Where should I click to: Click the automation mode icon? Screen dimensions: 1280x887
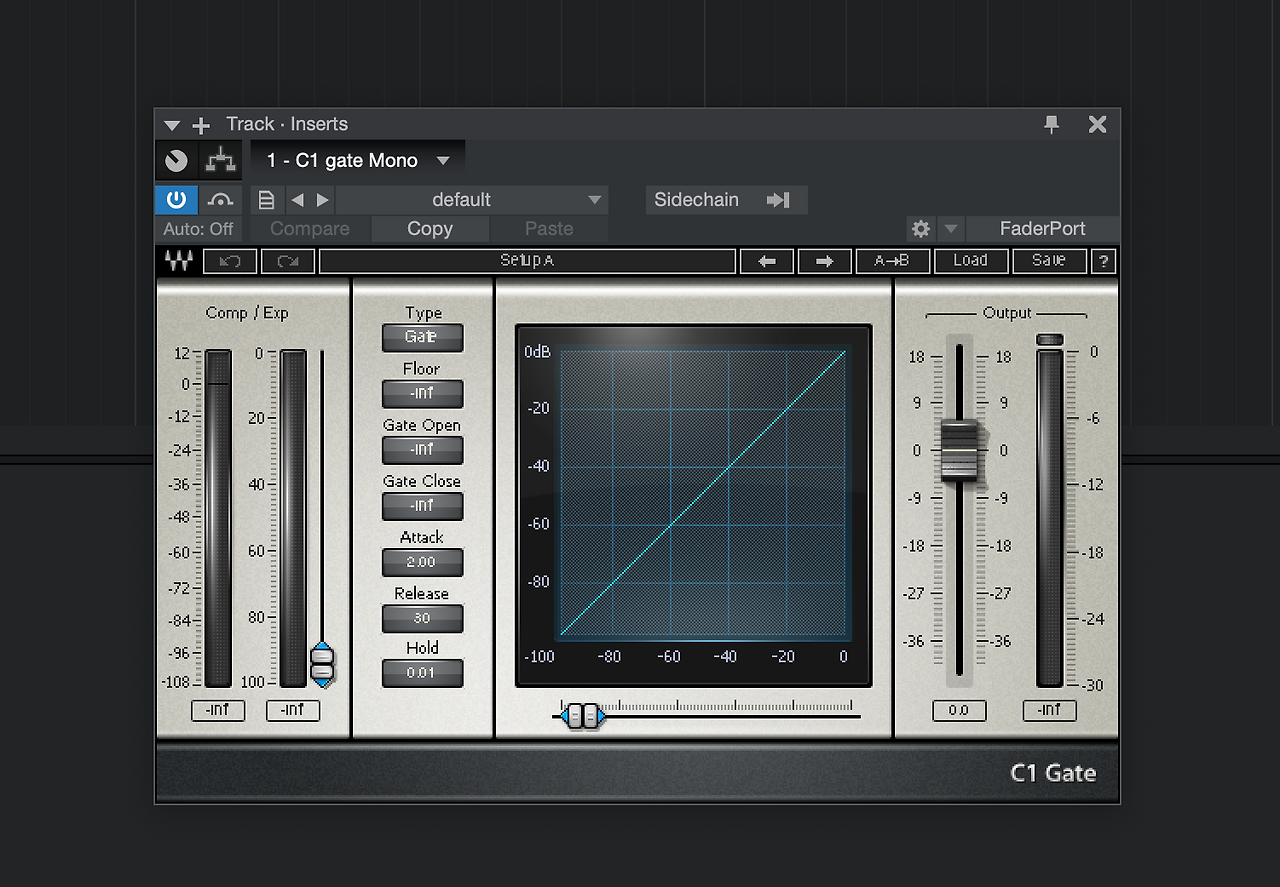(x=220, y=199)
